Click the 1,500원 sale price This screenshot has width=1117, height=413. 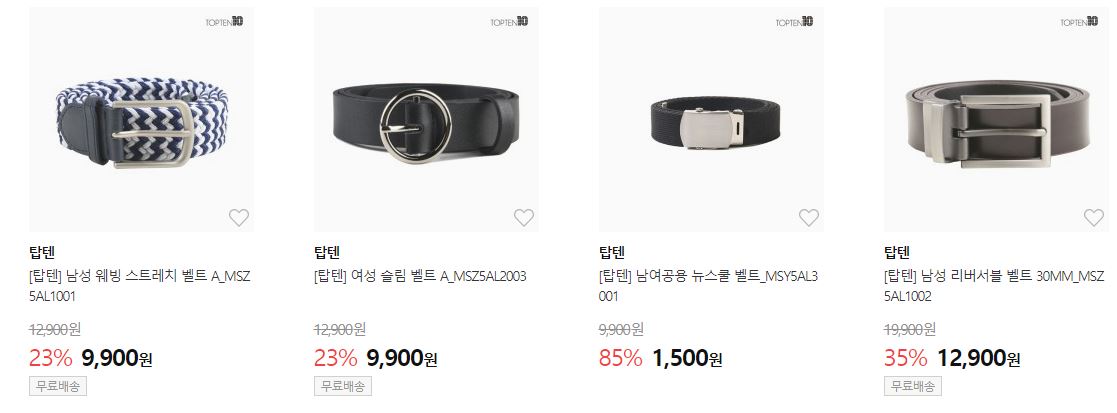(687, 358)
